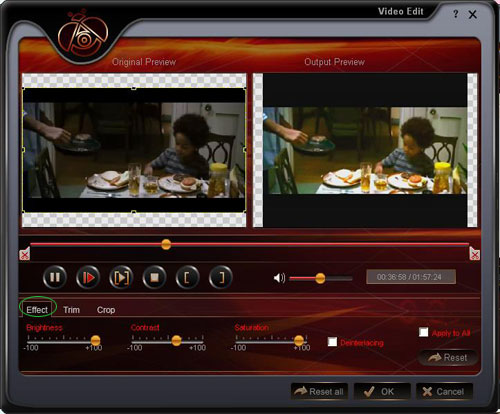Viewport: 500px width, 414px height.
Task: Click the Output Preview heading
Action: pos(334,62)
